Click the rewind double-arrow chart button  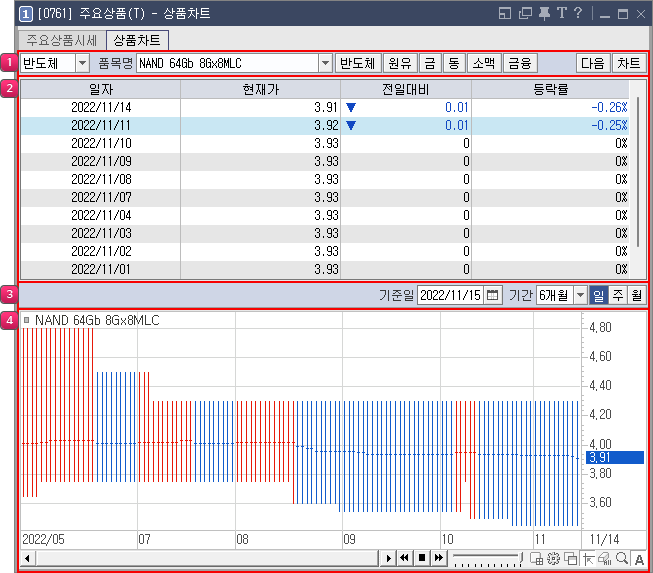click(x=404, y=558)
